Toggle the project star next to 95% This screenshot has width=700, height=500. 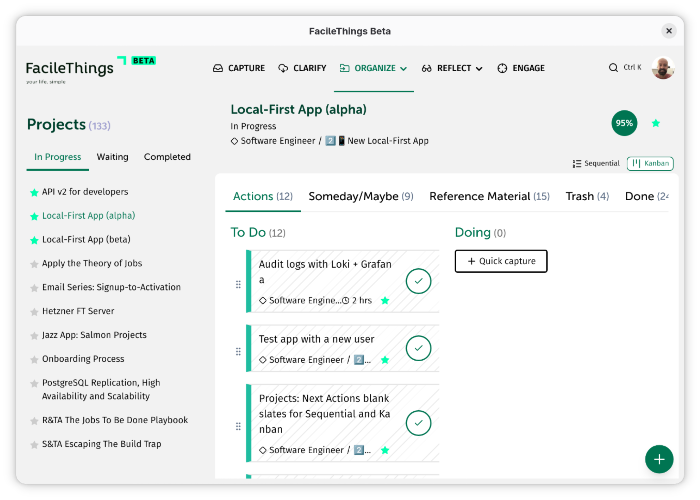[x=656, y=123]
